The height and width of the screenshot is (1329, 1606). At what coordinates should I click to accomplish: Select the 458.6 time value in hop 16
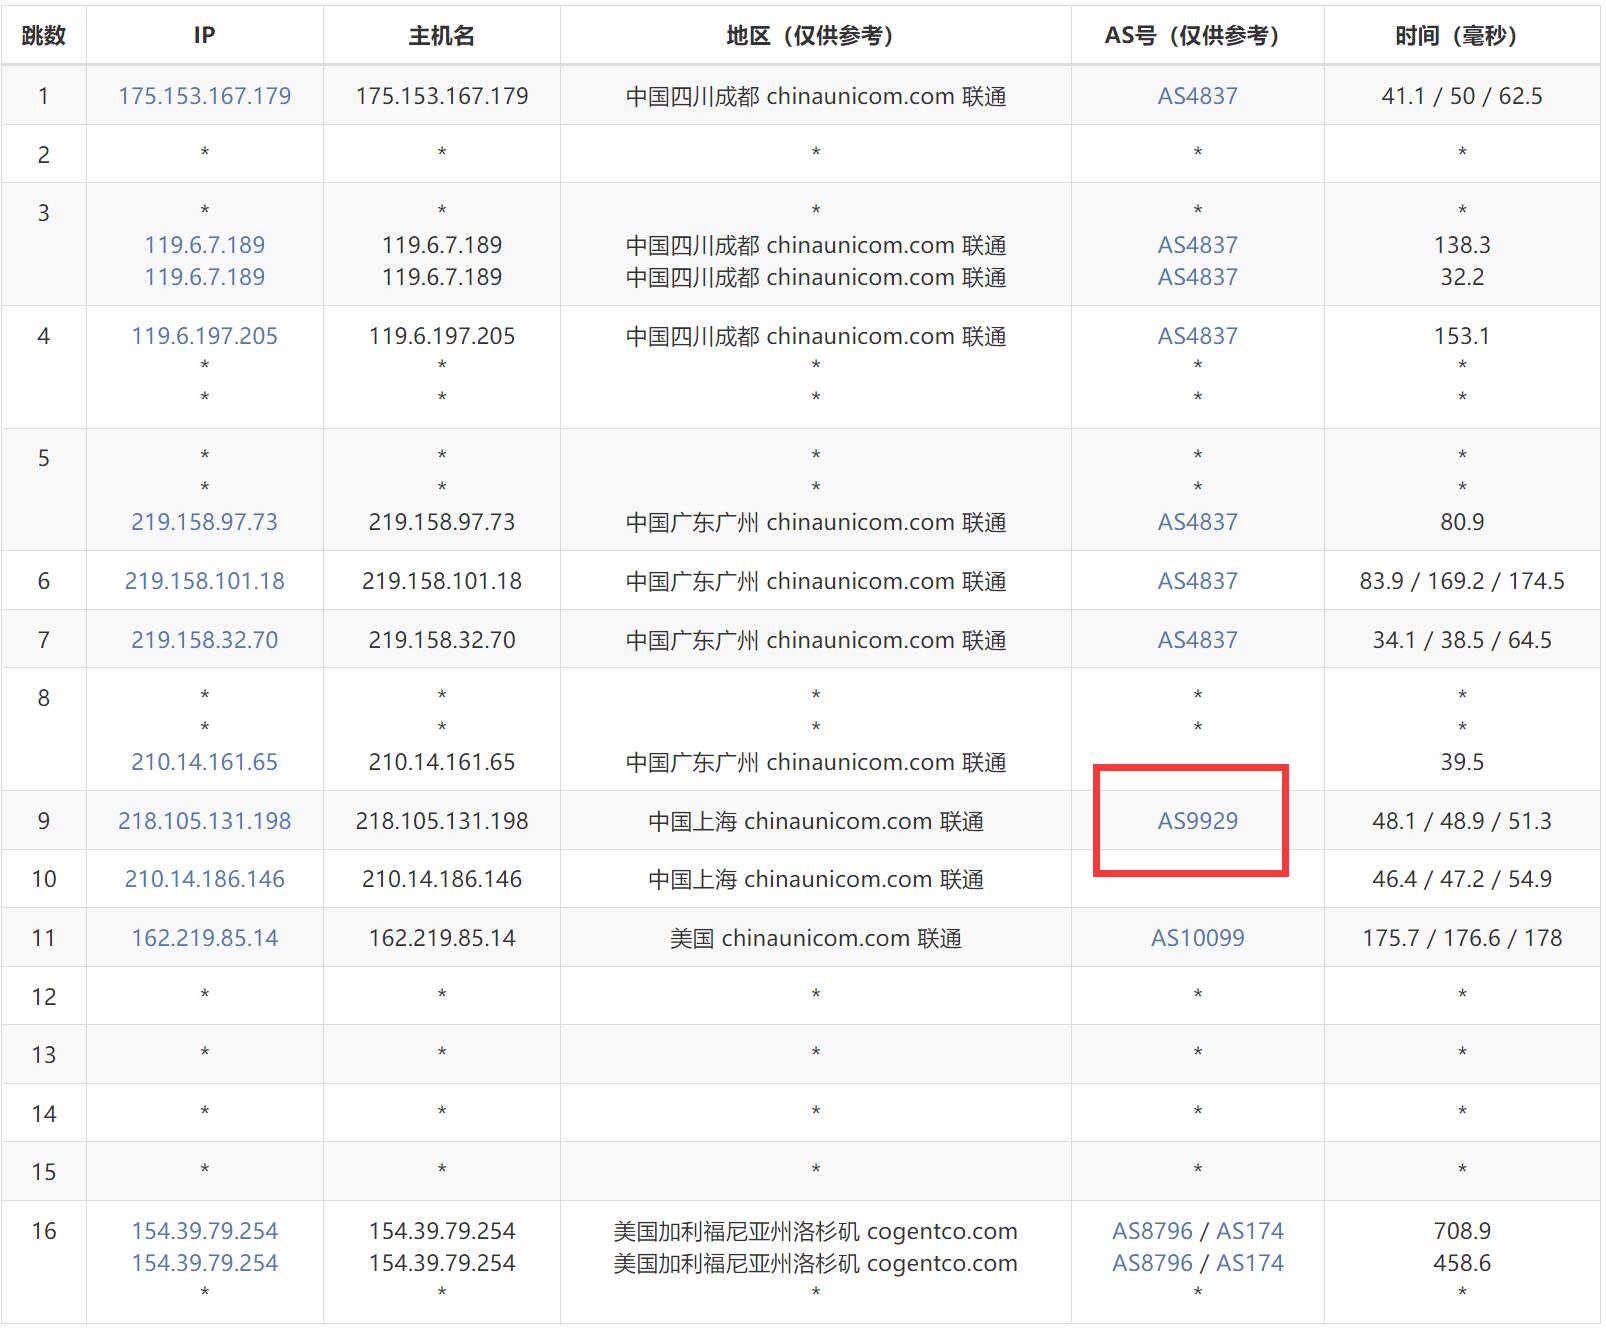1462,1263
